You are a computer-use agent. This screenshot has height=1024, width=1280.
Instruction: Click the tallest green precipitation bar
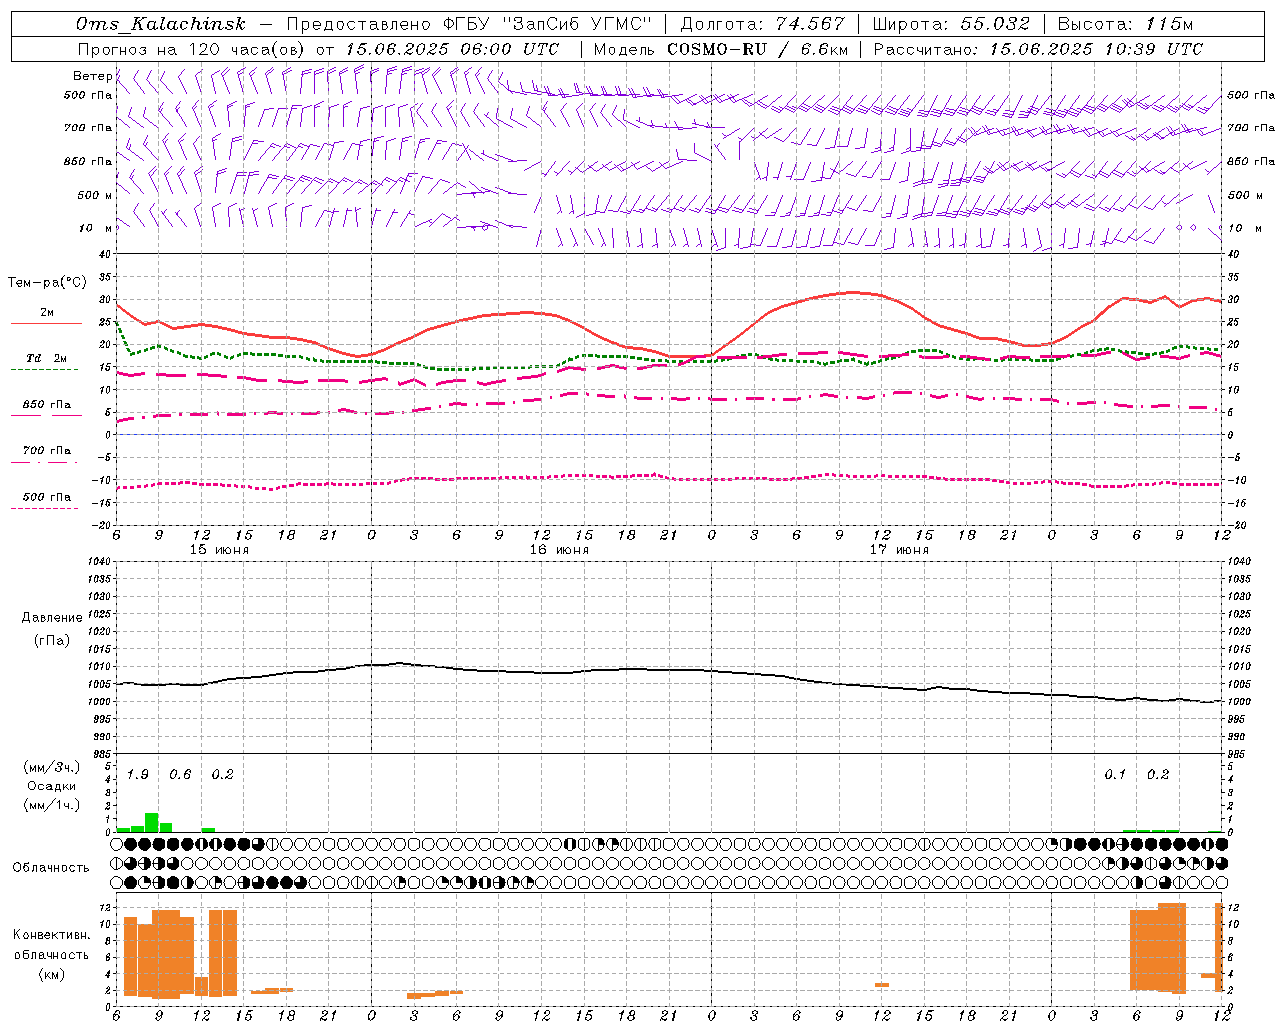coord(152,823)
